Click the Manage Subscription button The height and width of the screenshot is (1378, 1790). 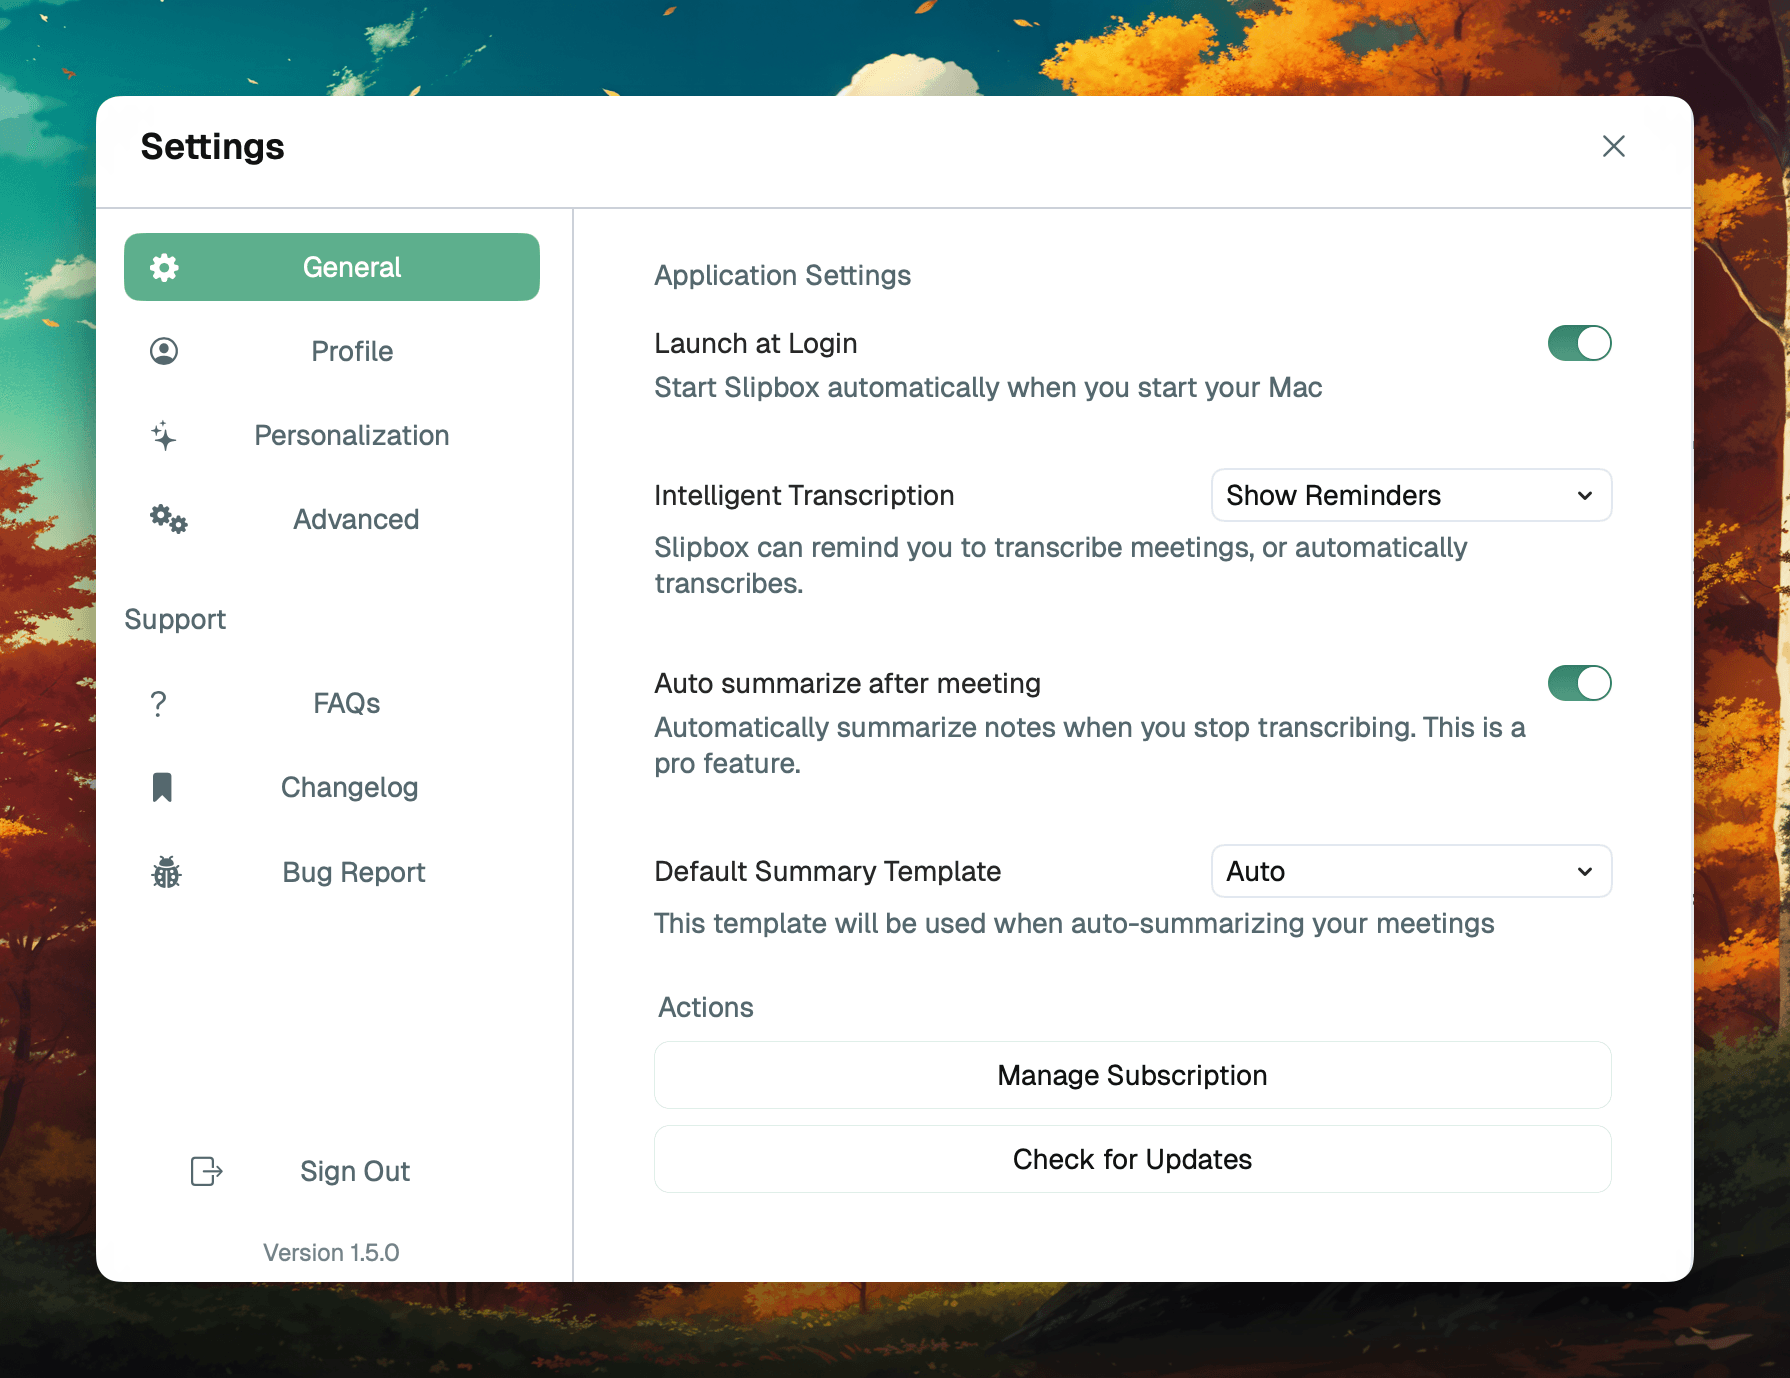[x=1132, y=1075]
